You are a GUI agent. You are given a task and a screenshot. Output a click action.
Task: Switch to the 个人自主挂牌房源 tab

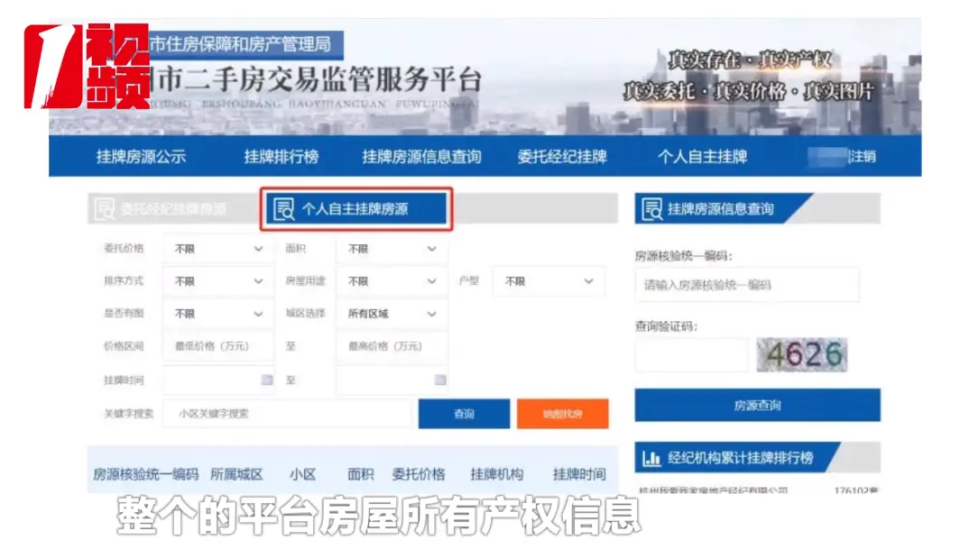click(356, 209)
